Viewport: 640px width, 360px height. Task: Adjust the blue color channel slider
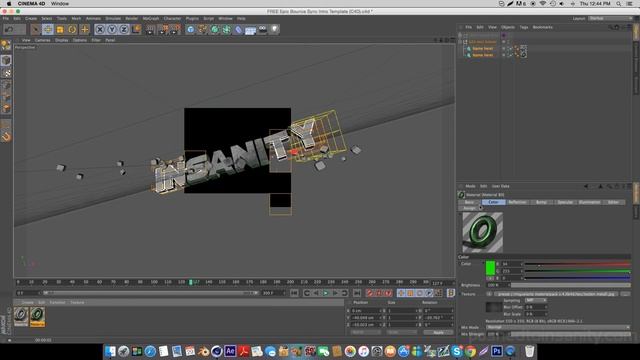[578, 278]
